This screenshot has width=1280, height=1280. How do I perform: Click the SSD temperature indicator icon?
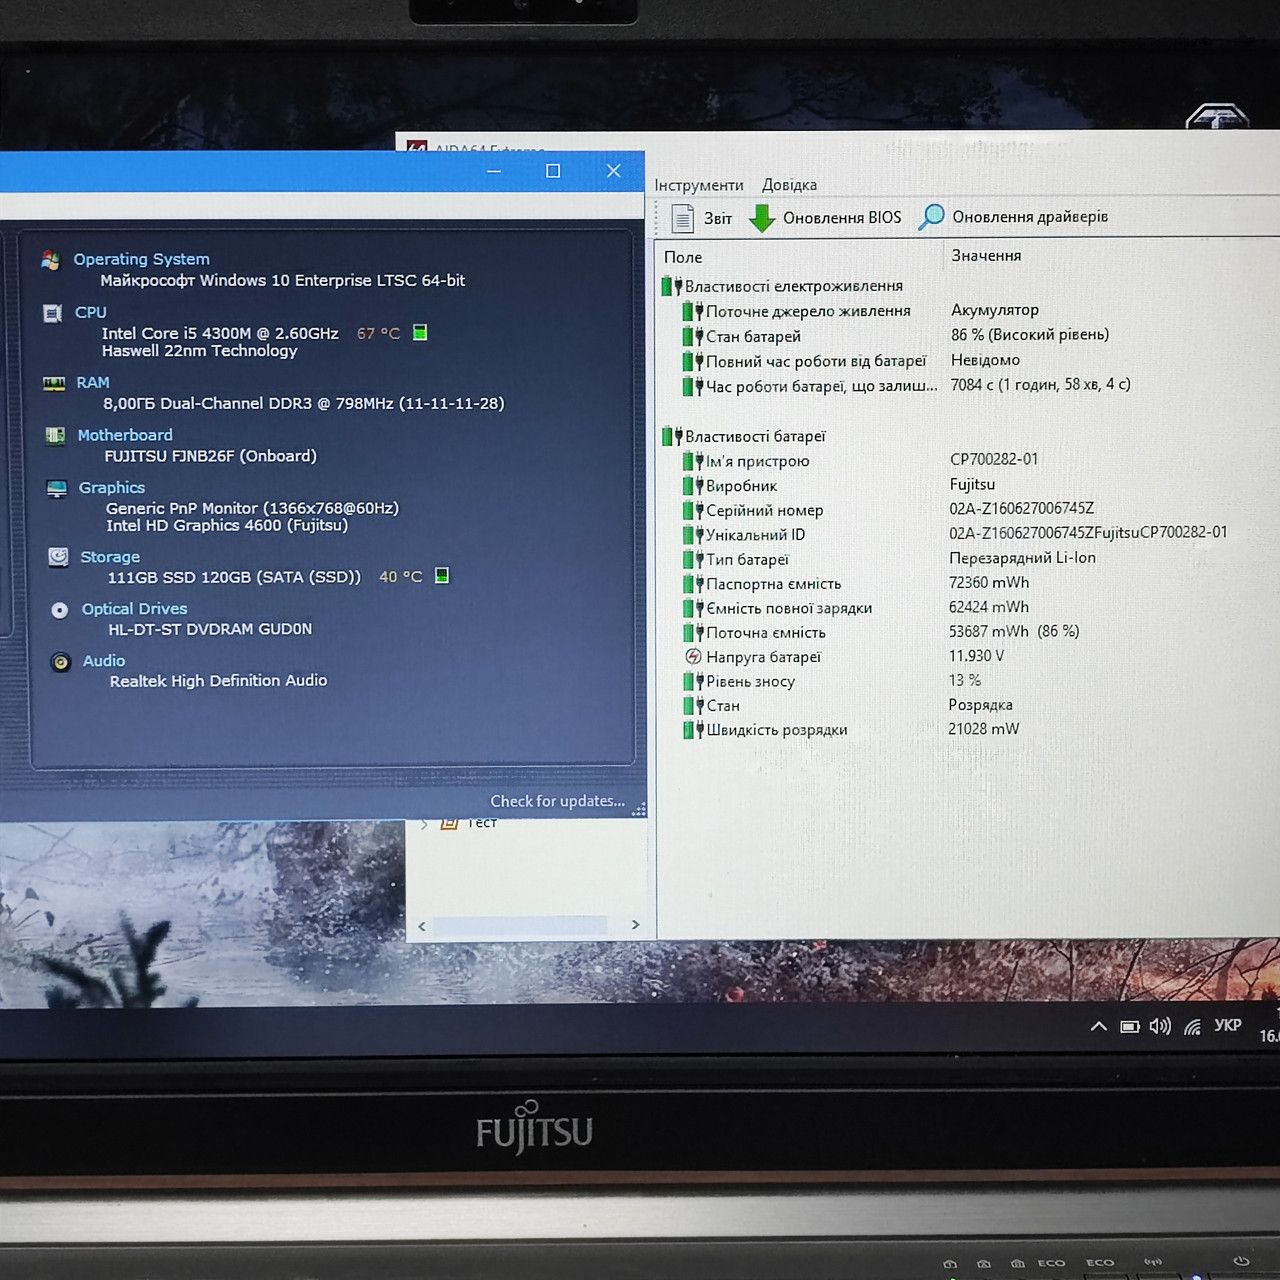tap(442, 575)
